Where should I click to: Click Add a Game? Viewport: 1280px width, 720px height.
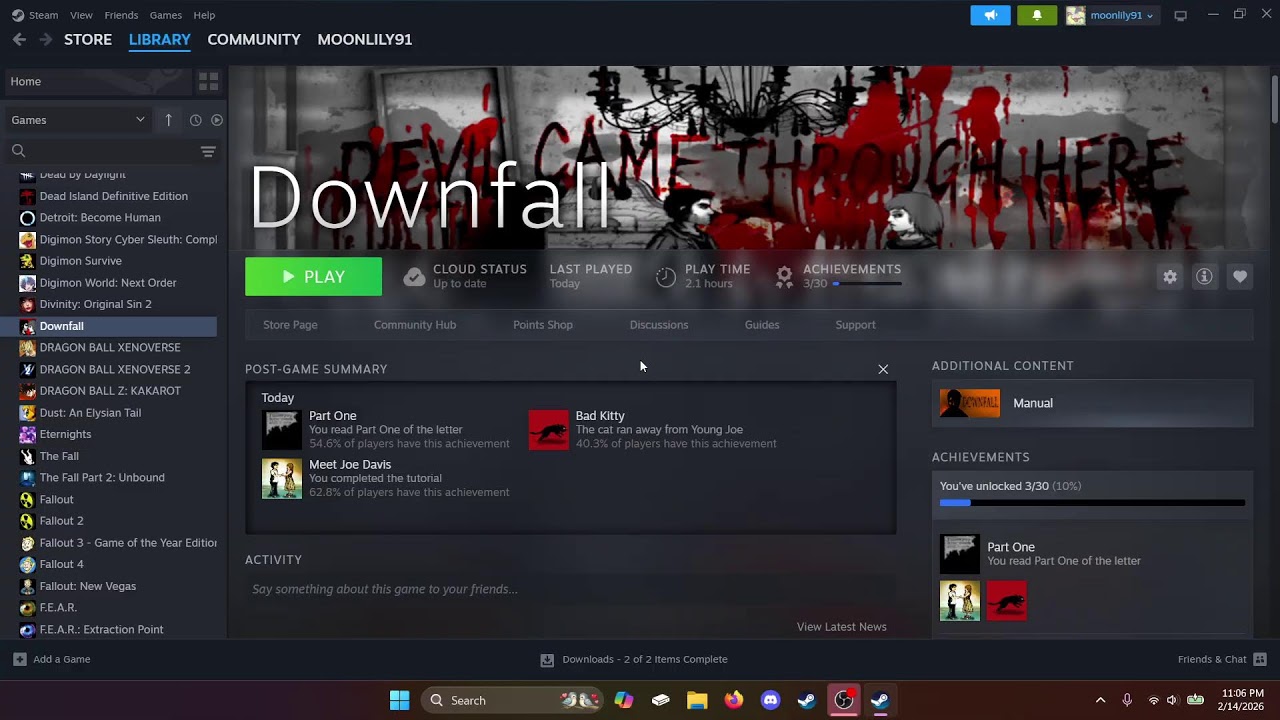(52, 659)
